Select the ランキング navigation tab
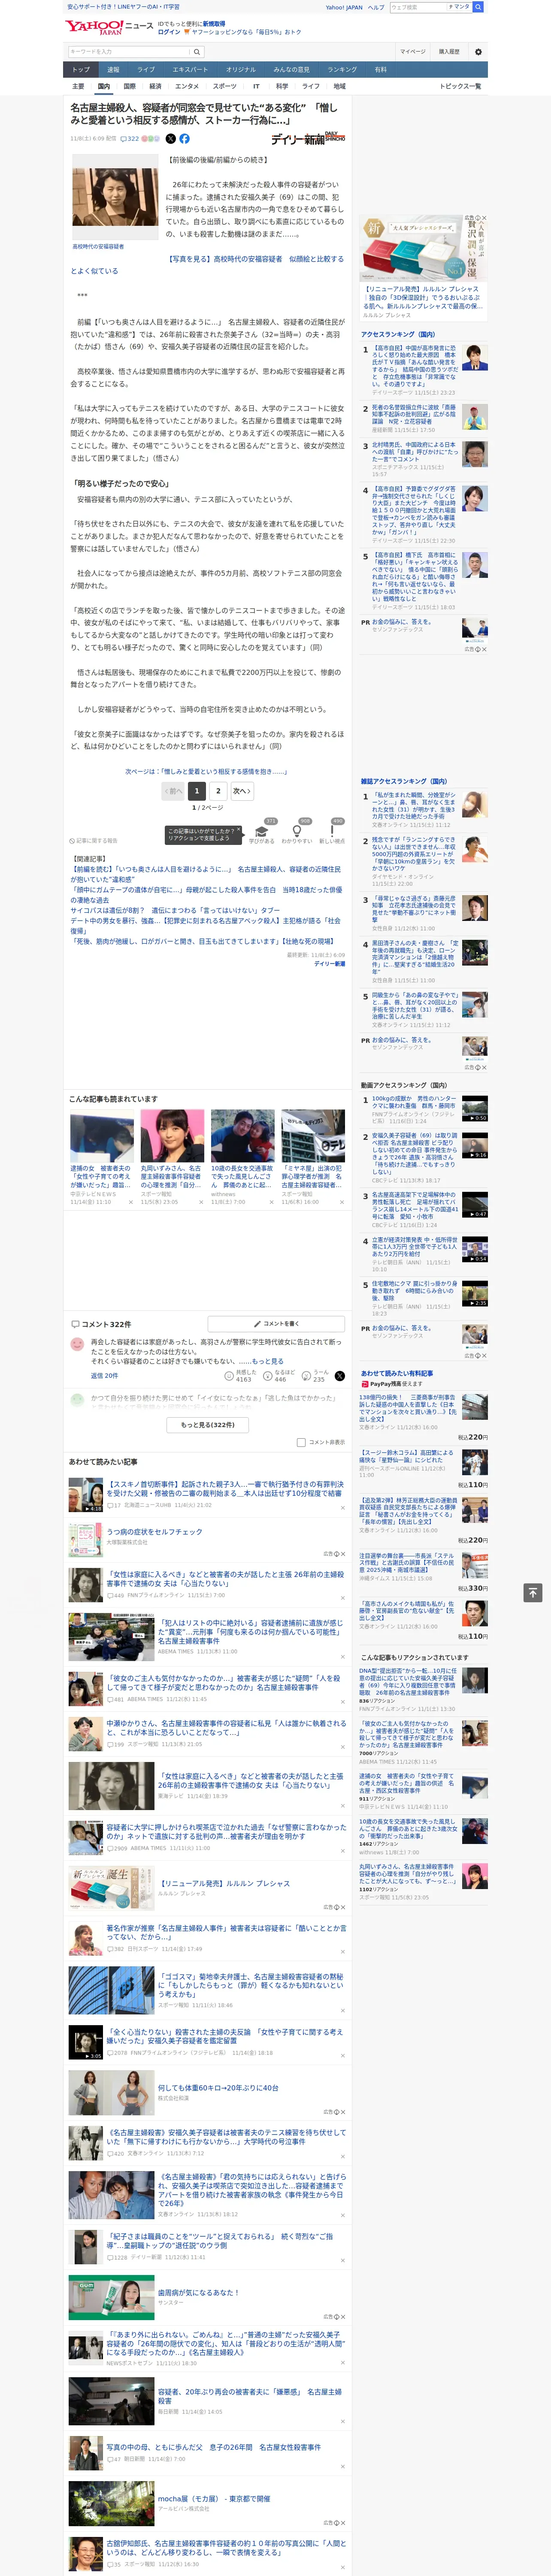Screen dimensions: 551x2576 tap(342, 70)
